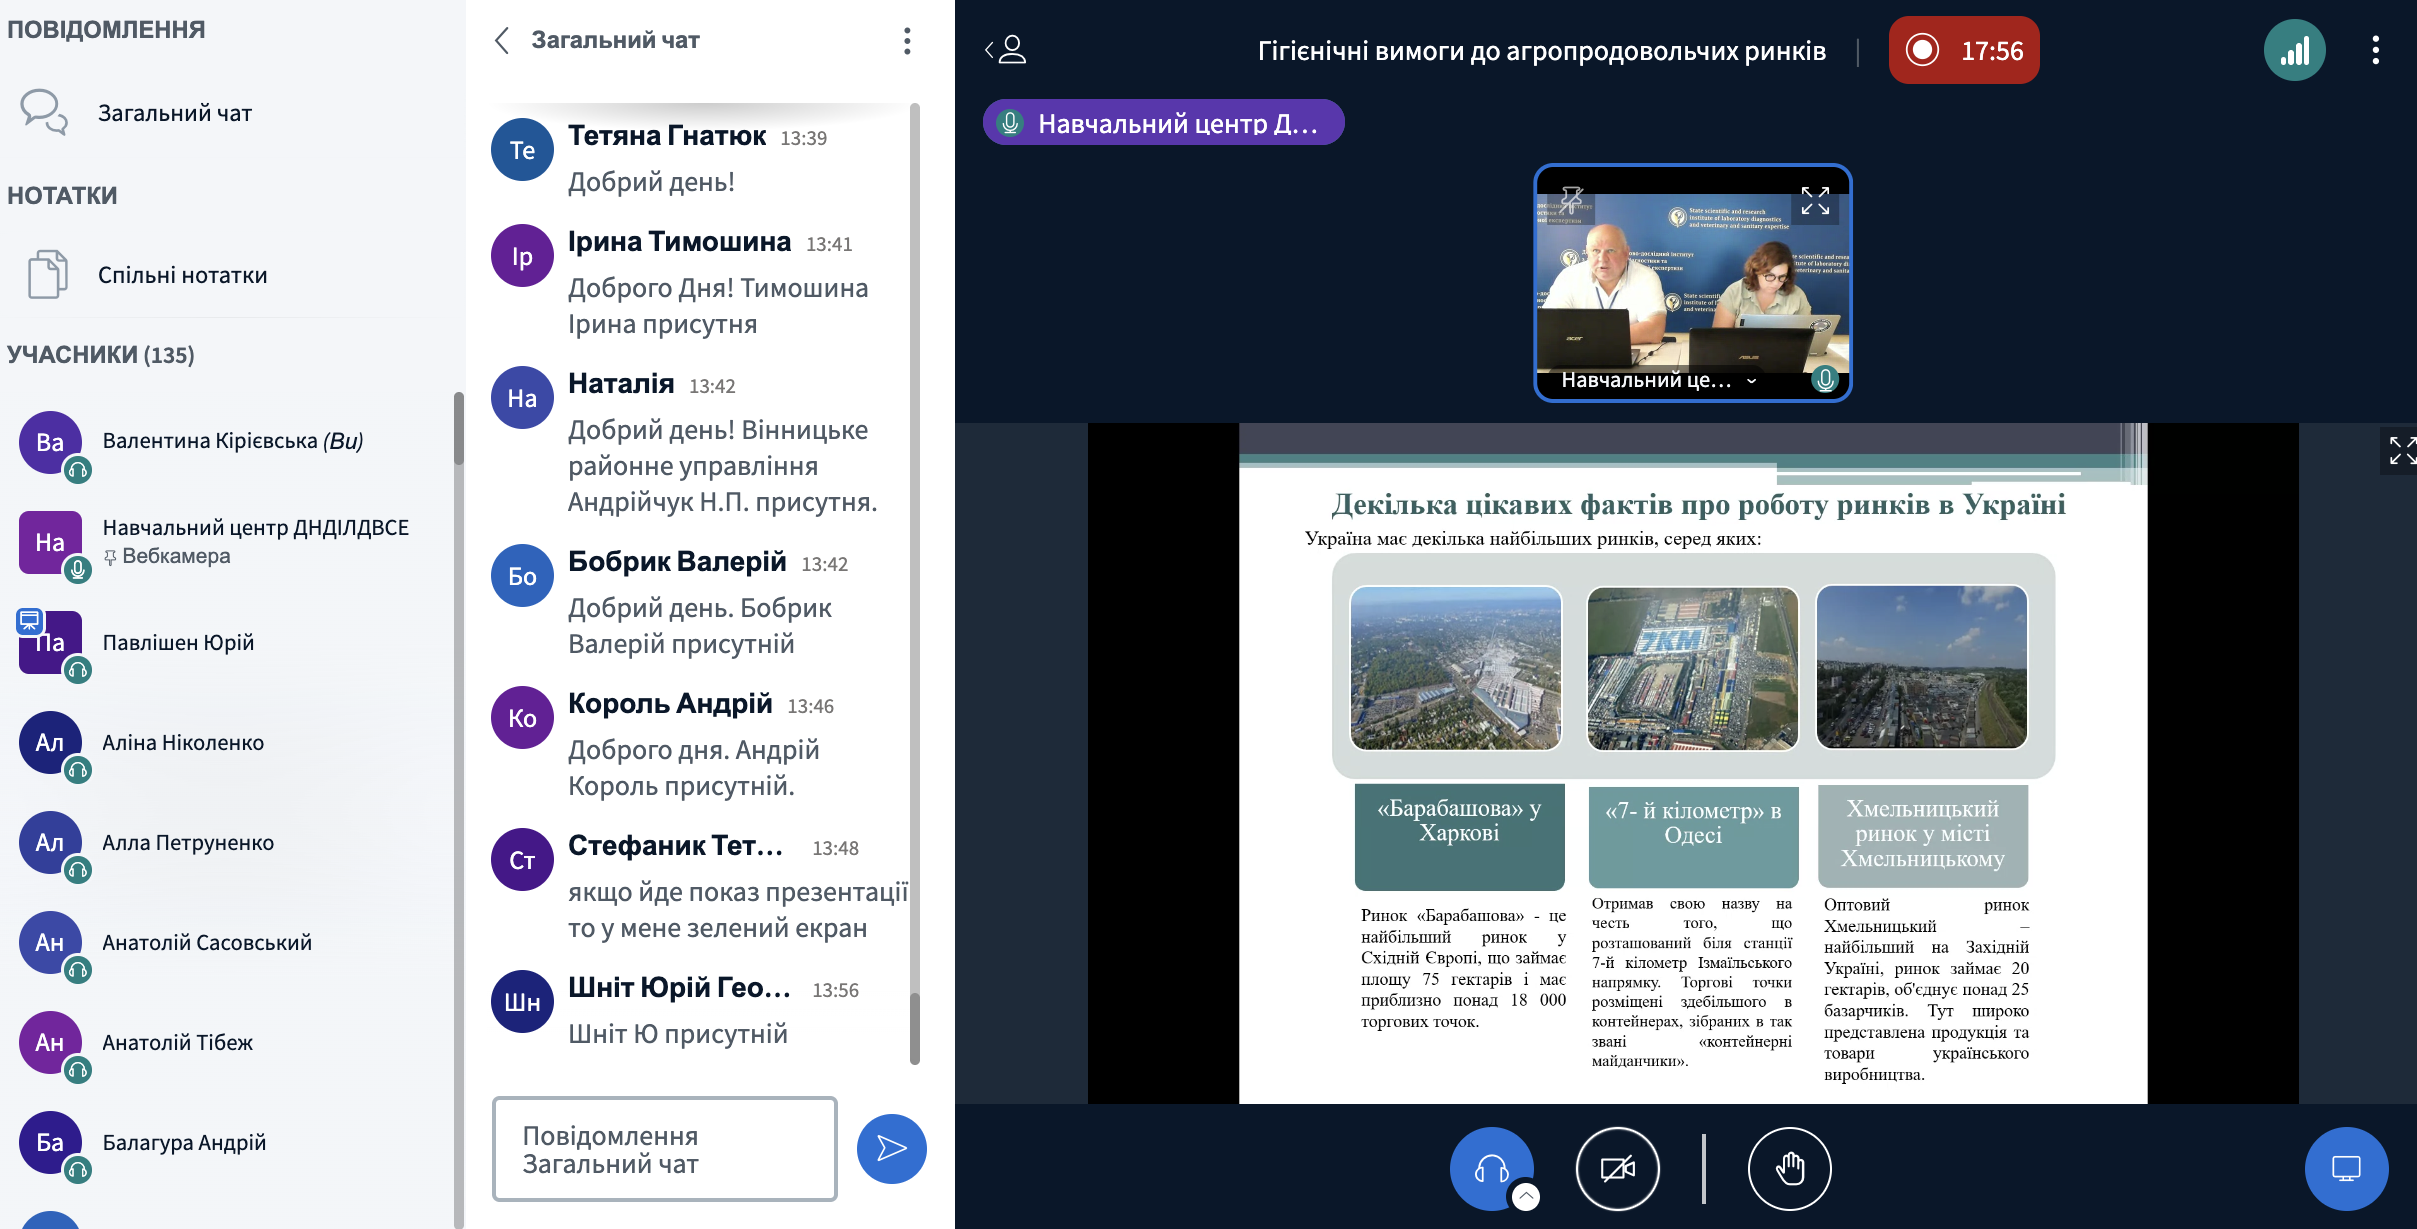
Task: Click the Хмельницький market photo
Action: tap(1921, 668)
